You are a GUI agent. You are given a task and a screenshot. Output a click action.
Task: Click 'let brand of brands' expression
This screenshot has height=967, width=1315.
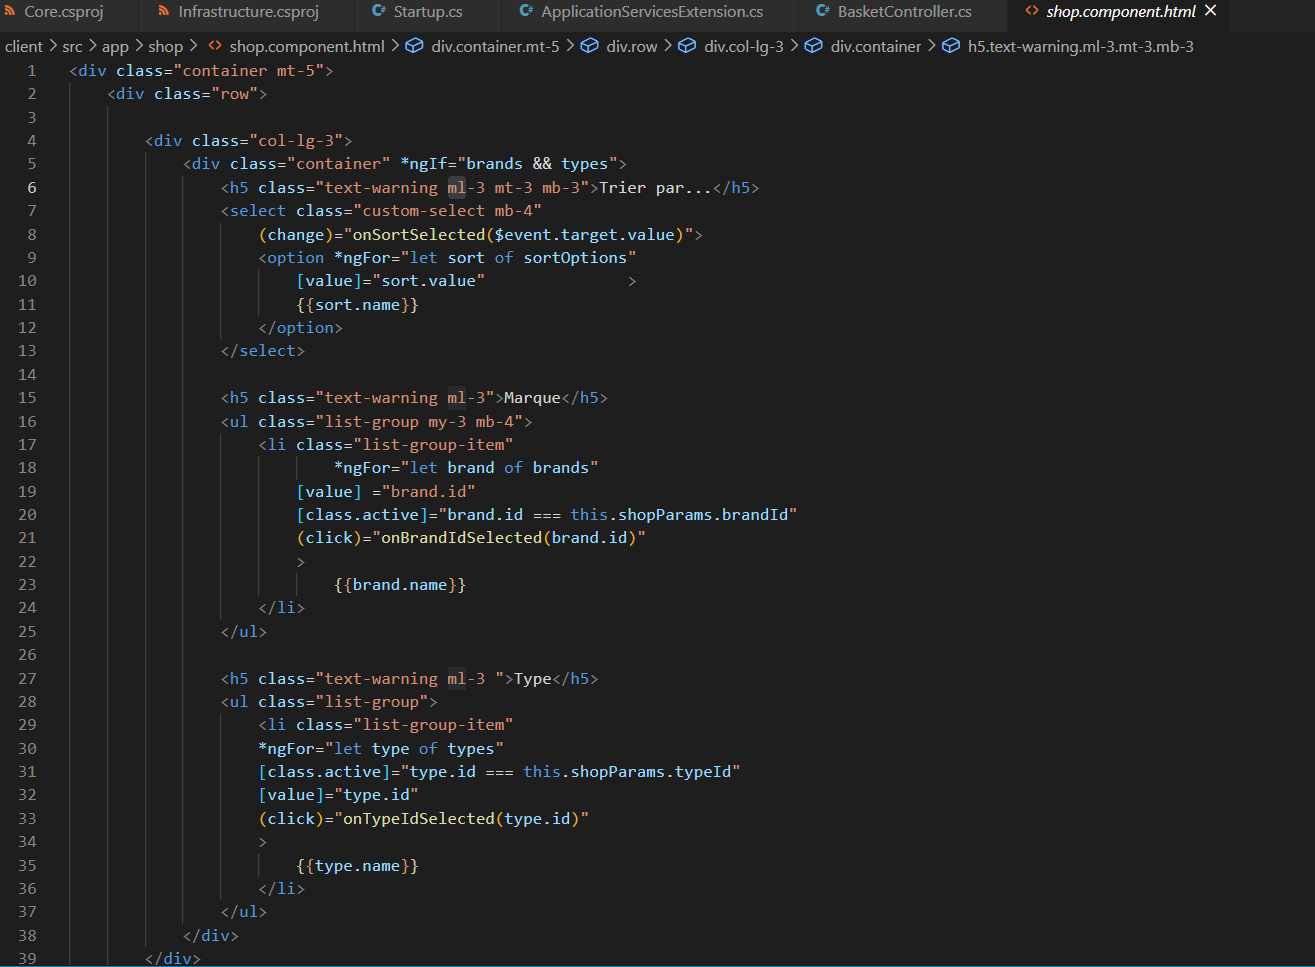[499, 468]
